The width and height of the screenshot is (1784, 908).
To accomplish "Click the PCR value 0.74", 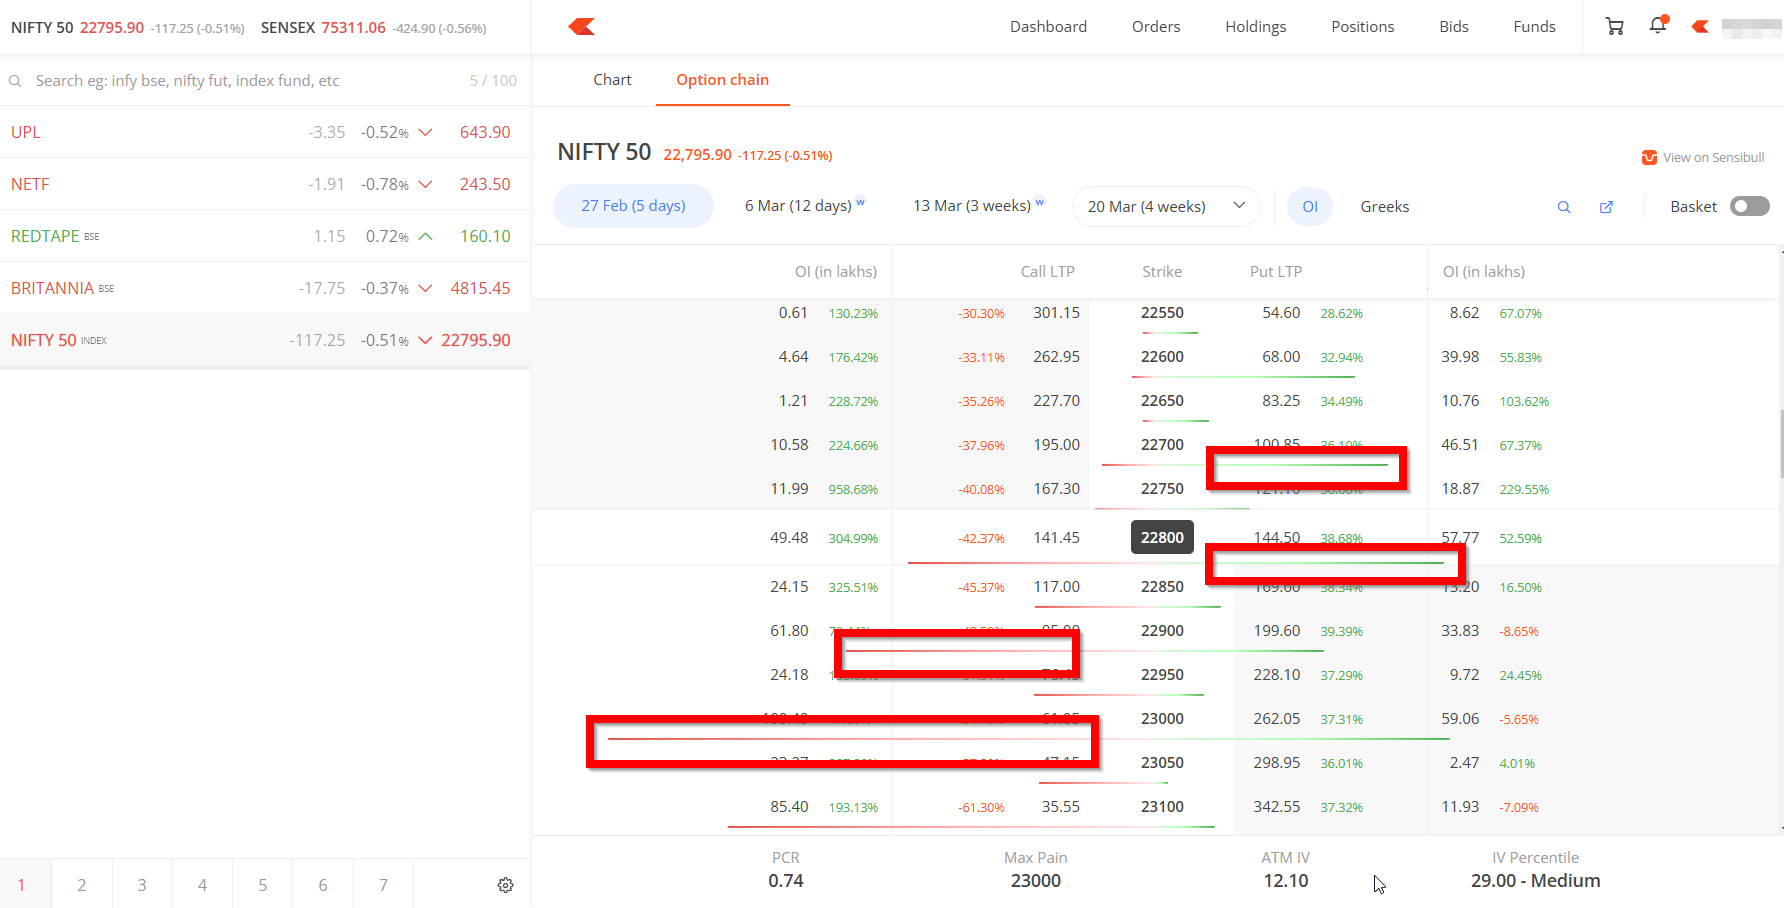I will point(786,881).
